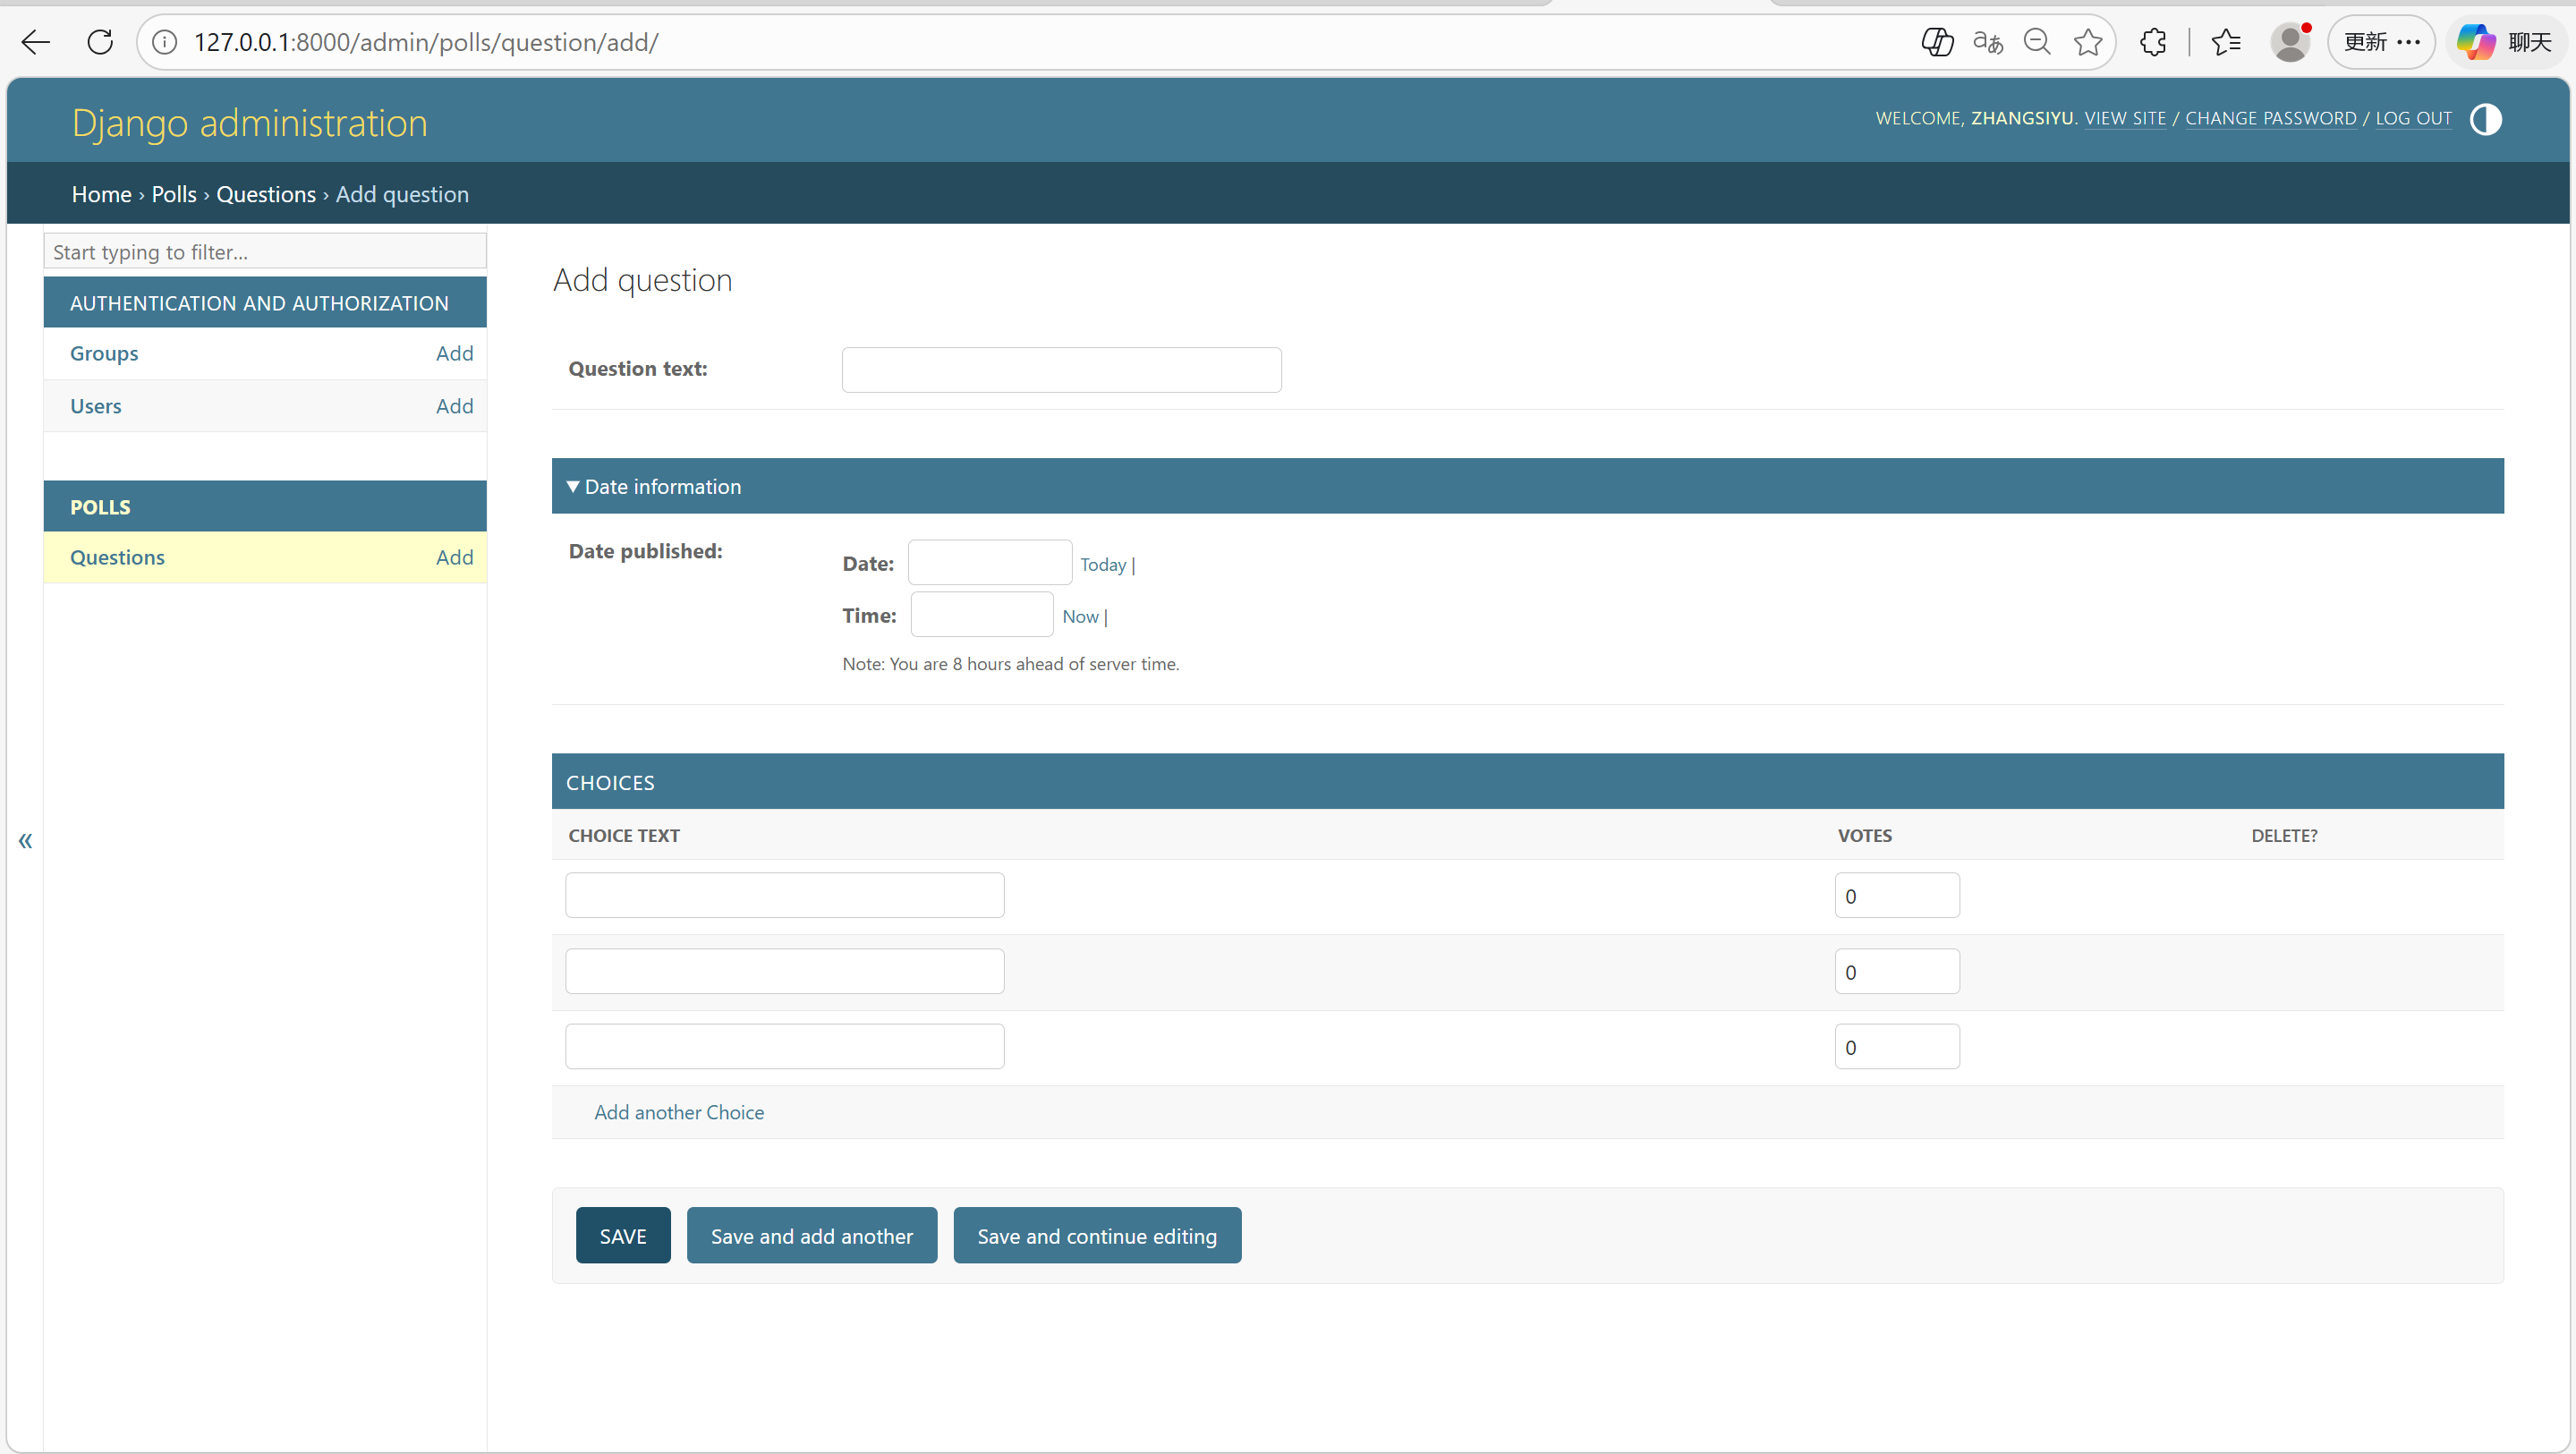The image size is (2576, 1454).
Task: Bookmark page with the star icon
Action: point(2088,42)
